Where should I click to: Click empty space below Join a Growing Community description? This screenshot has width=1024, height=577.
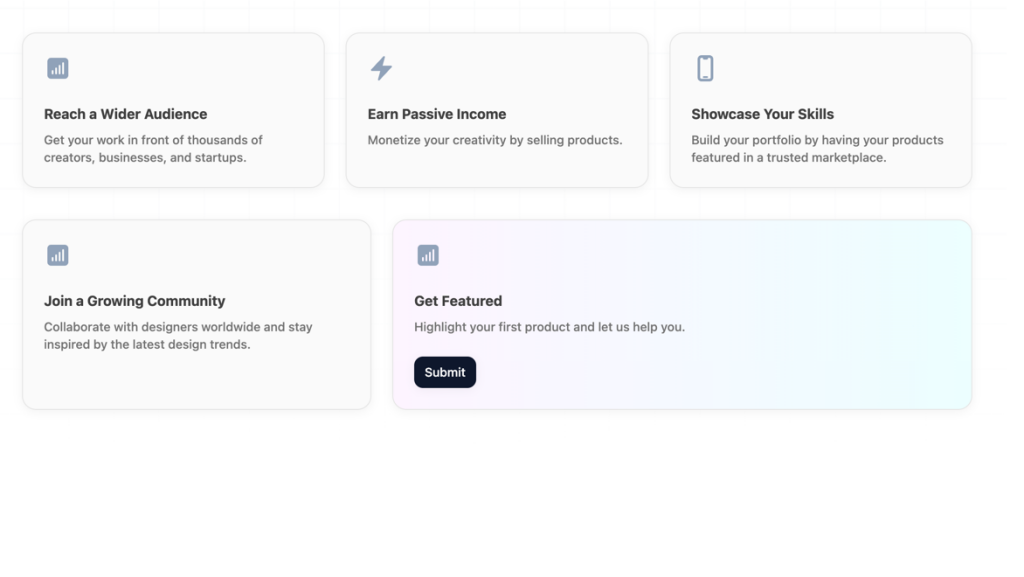click(196, 380)
